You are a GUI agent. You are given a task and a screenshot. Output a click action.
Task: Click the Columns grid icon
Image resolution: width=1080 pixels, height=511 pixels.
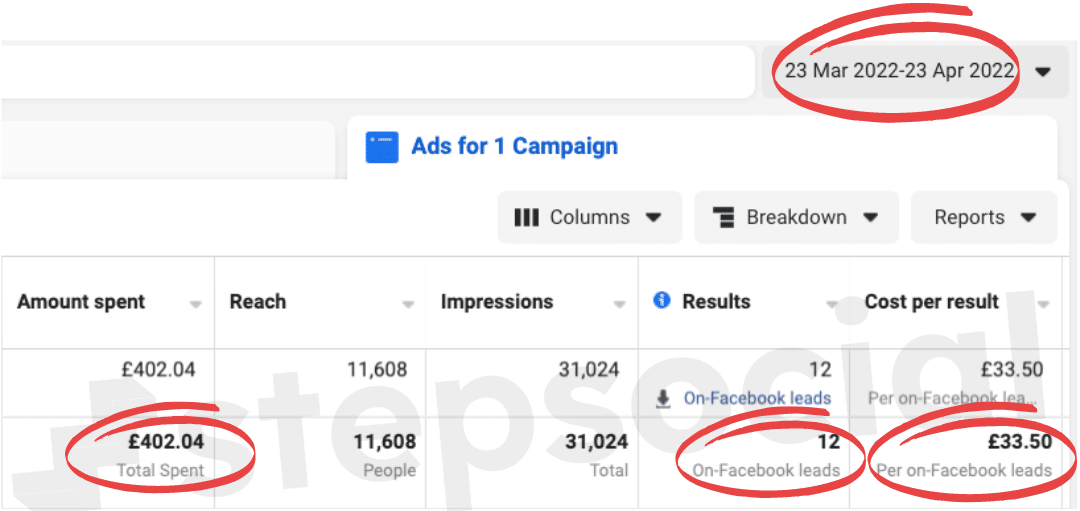527,217
